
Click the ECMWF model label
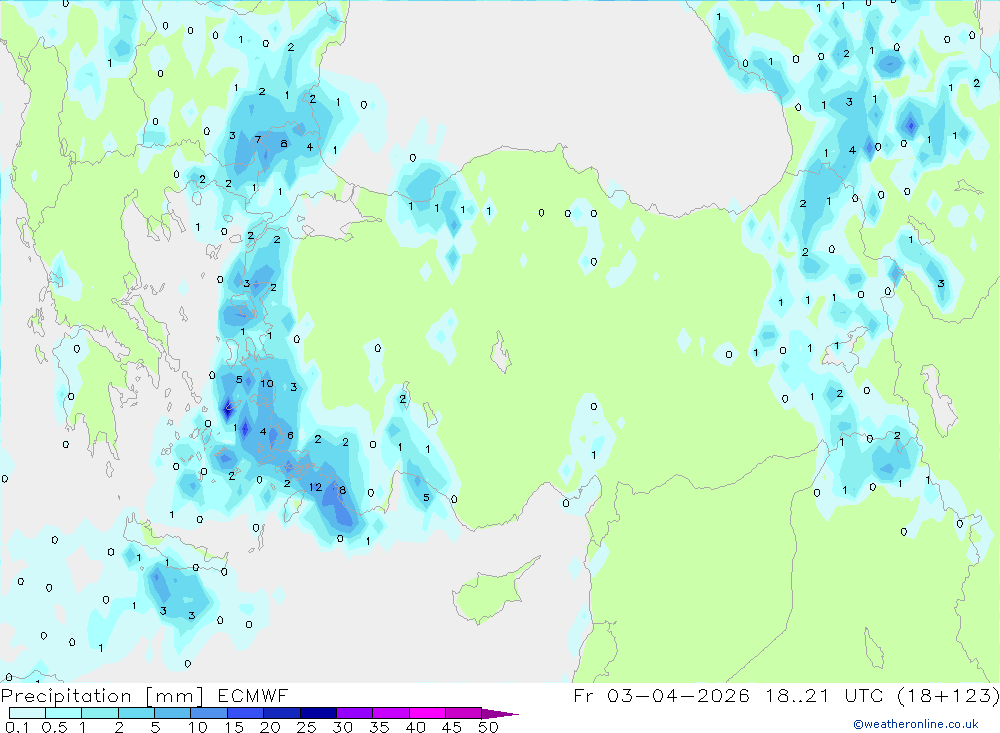point(253,696)
